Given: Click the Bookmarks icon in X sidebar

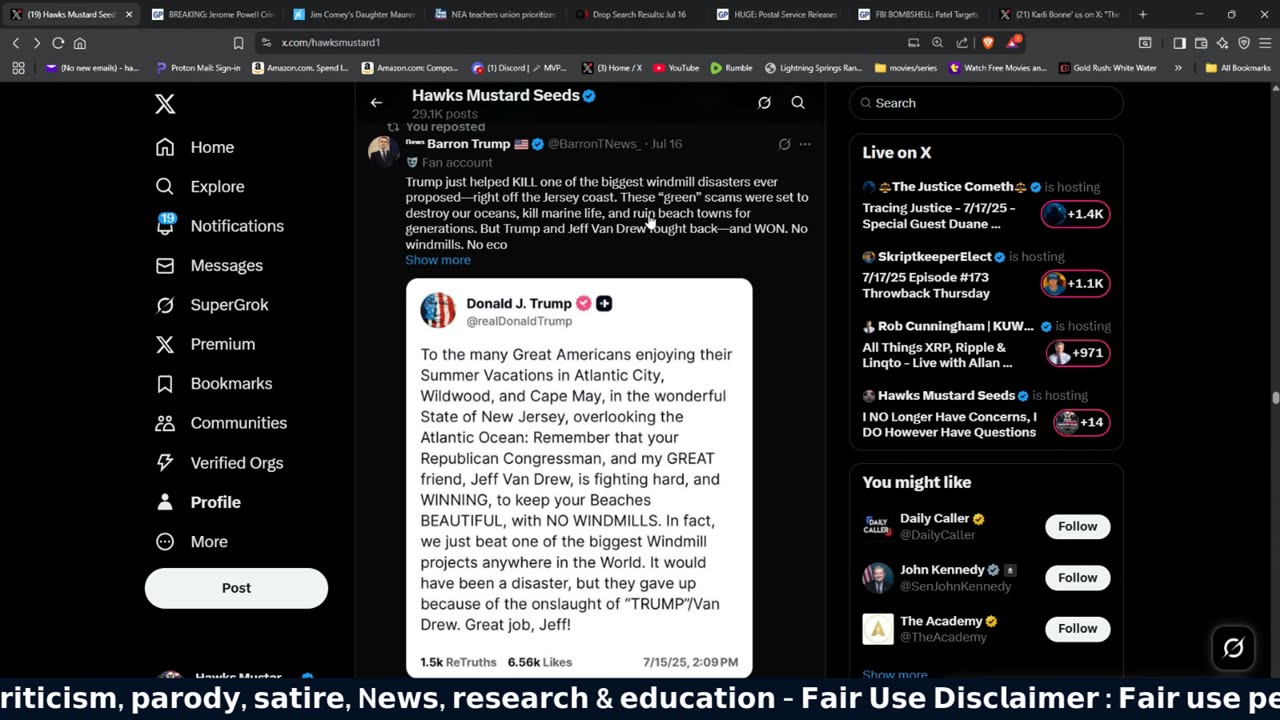Looking at the screenshot, I should 165,383.
